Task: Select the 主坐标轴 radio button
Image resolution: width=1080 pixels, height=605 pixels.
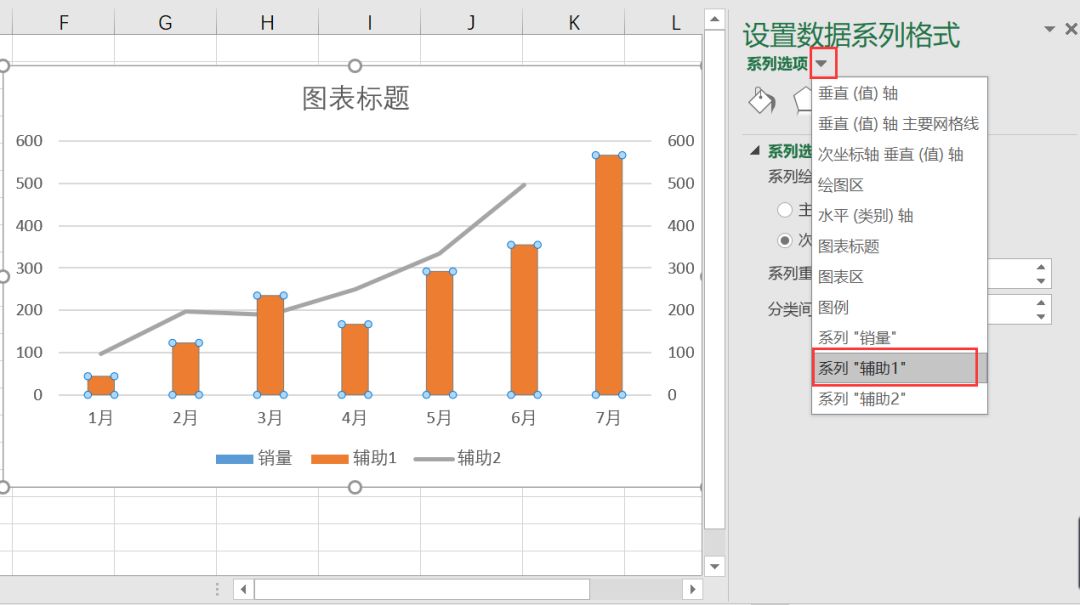Action: tap(786, 210)
